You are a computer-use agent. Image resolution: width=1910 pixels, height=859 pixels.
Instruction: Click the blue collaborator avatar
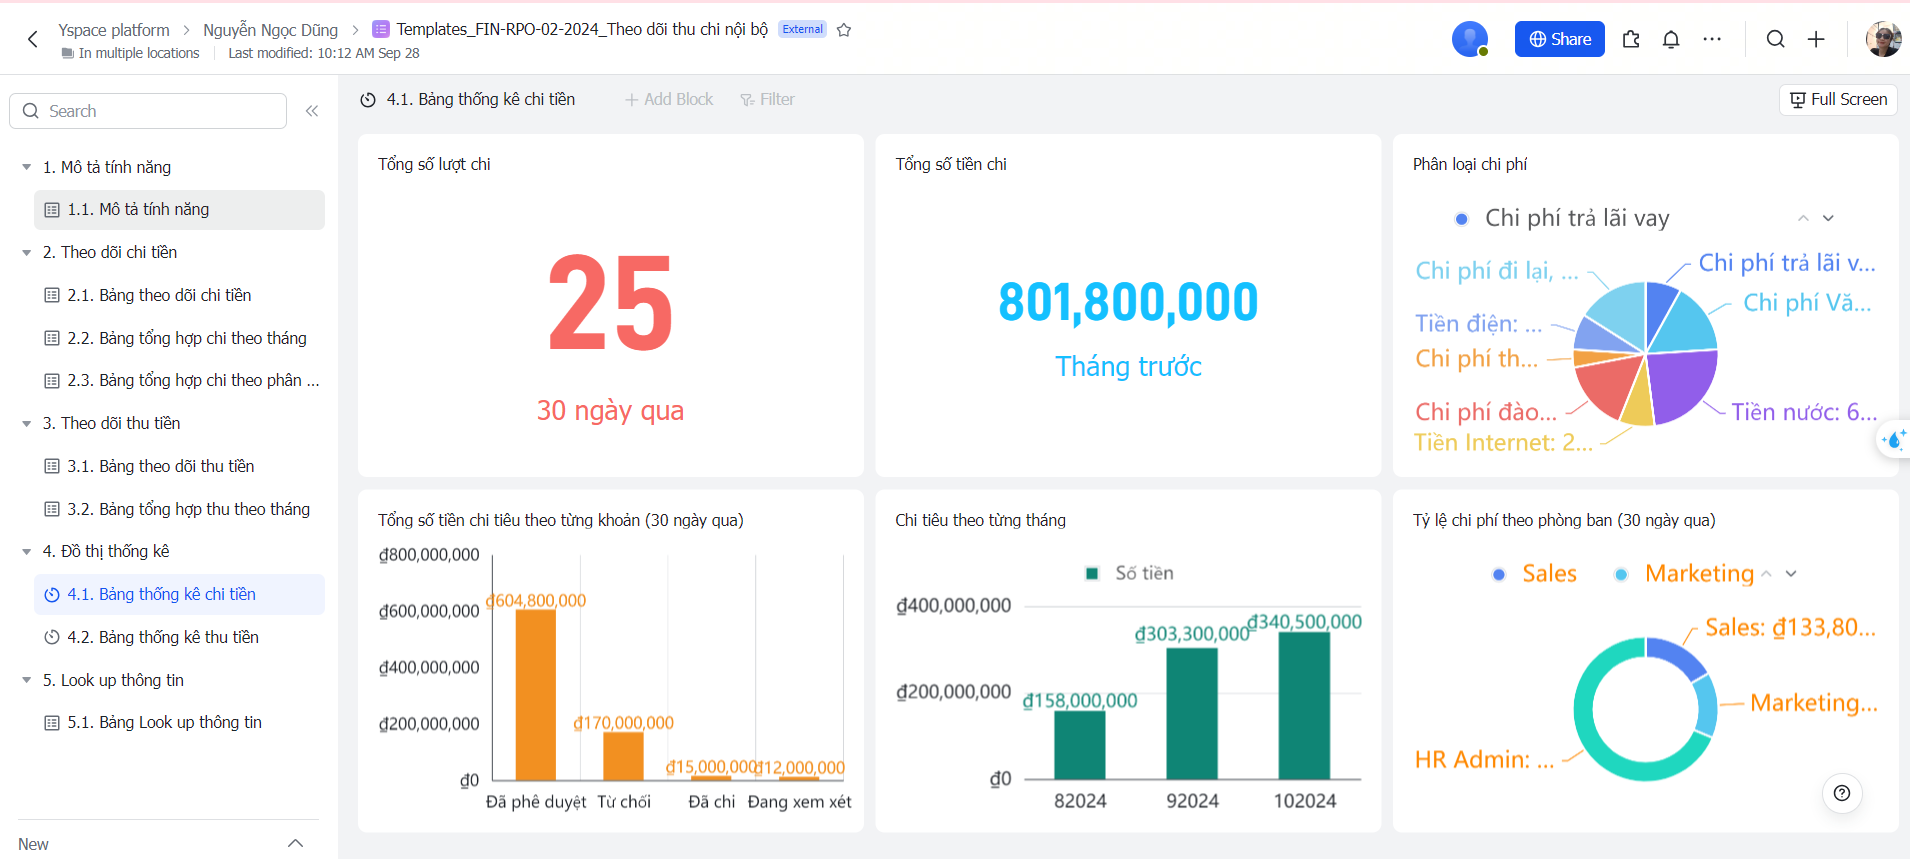[x=1469, y=39]
